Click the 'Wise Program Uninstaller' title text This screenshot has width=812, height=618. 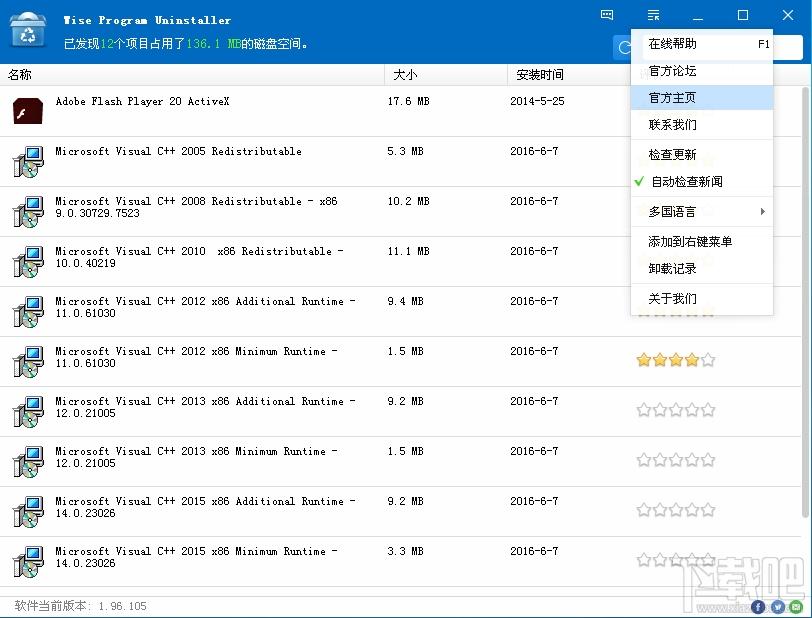[x=147, y=20]
